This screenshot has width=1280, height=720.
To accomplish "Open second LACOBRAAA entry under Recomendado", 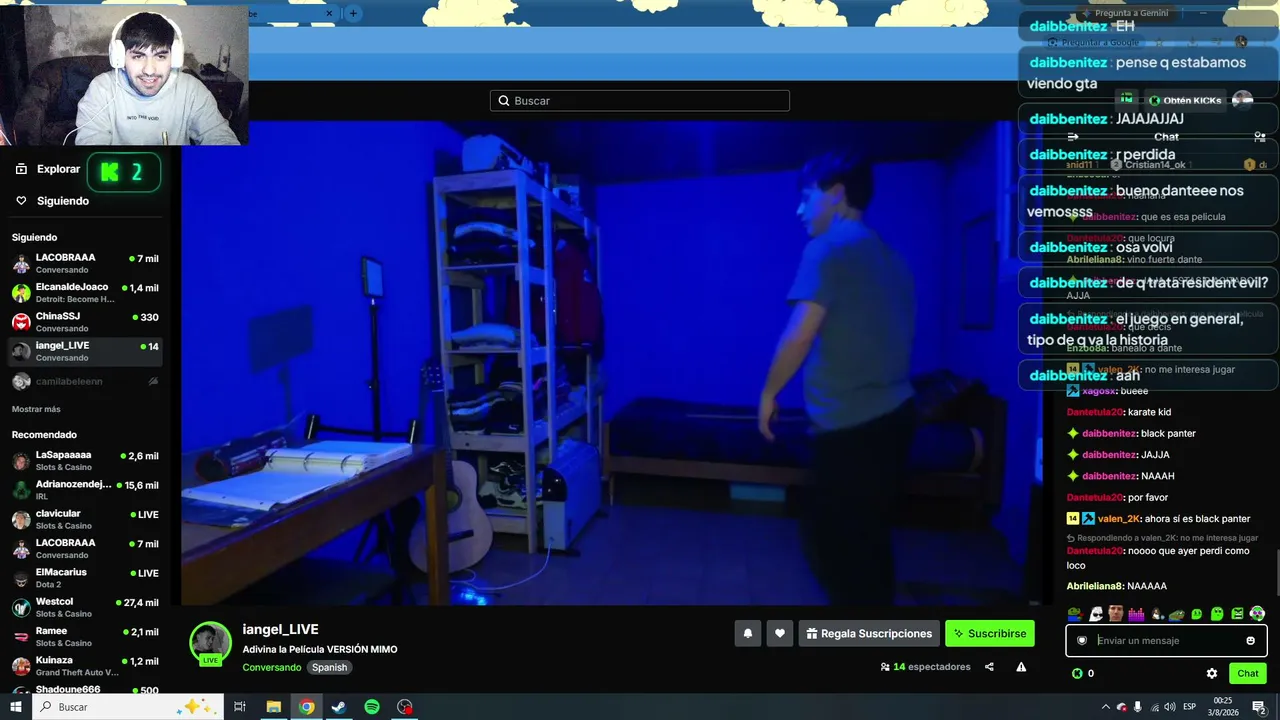I will tap(85, 548).
